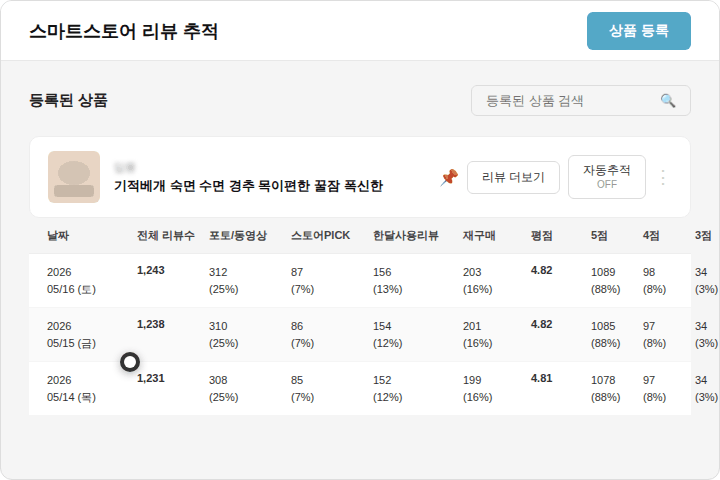The height and width of the screenshot is (480, 720).
Task: Select photo/video value 308
Action: pyautogui.click(x=218, y=380)
